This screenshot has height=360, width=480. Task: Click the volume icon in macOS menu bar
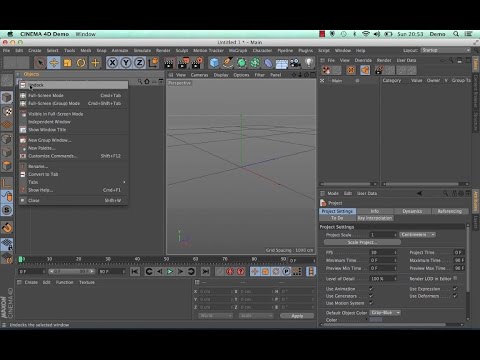[377, 34]
